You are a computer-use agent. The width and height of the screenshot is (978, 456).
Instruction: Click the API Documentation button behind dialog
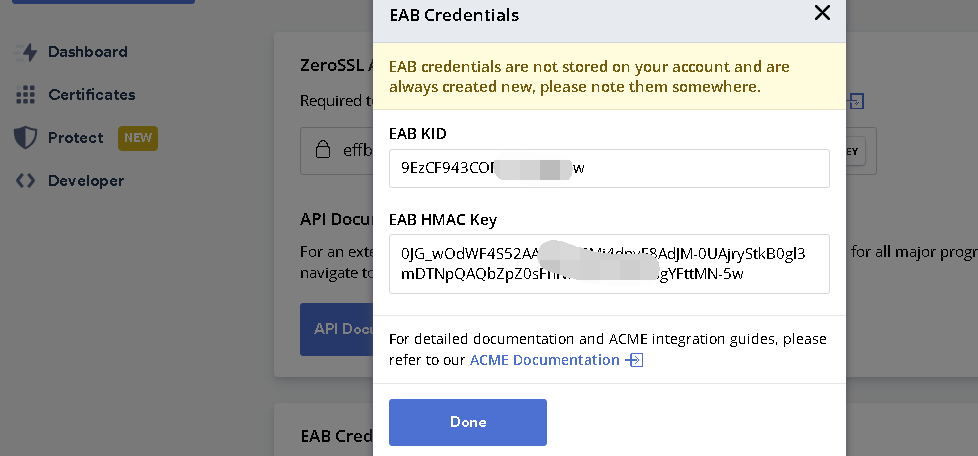(x=336, y=329)
